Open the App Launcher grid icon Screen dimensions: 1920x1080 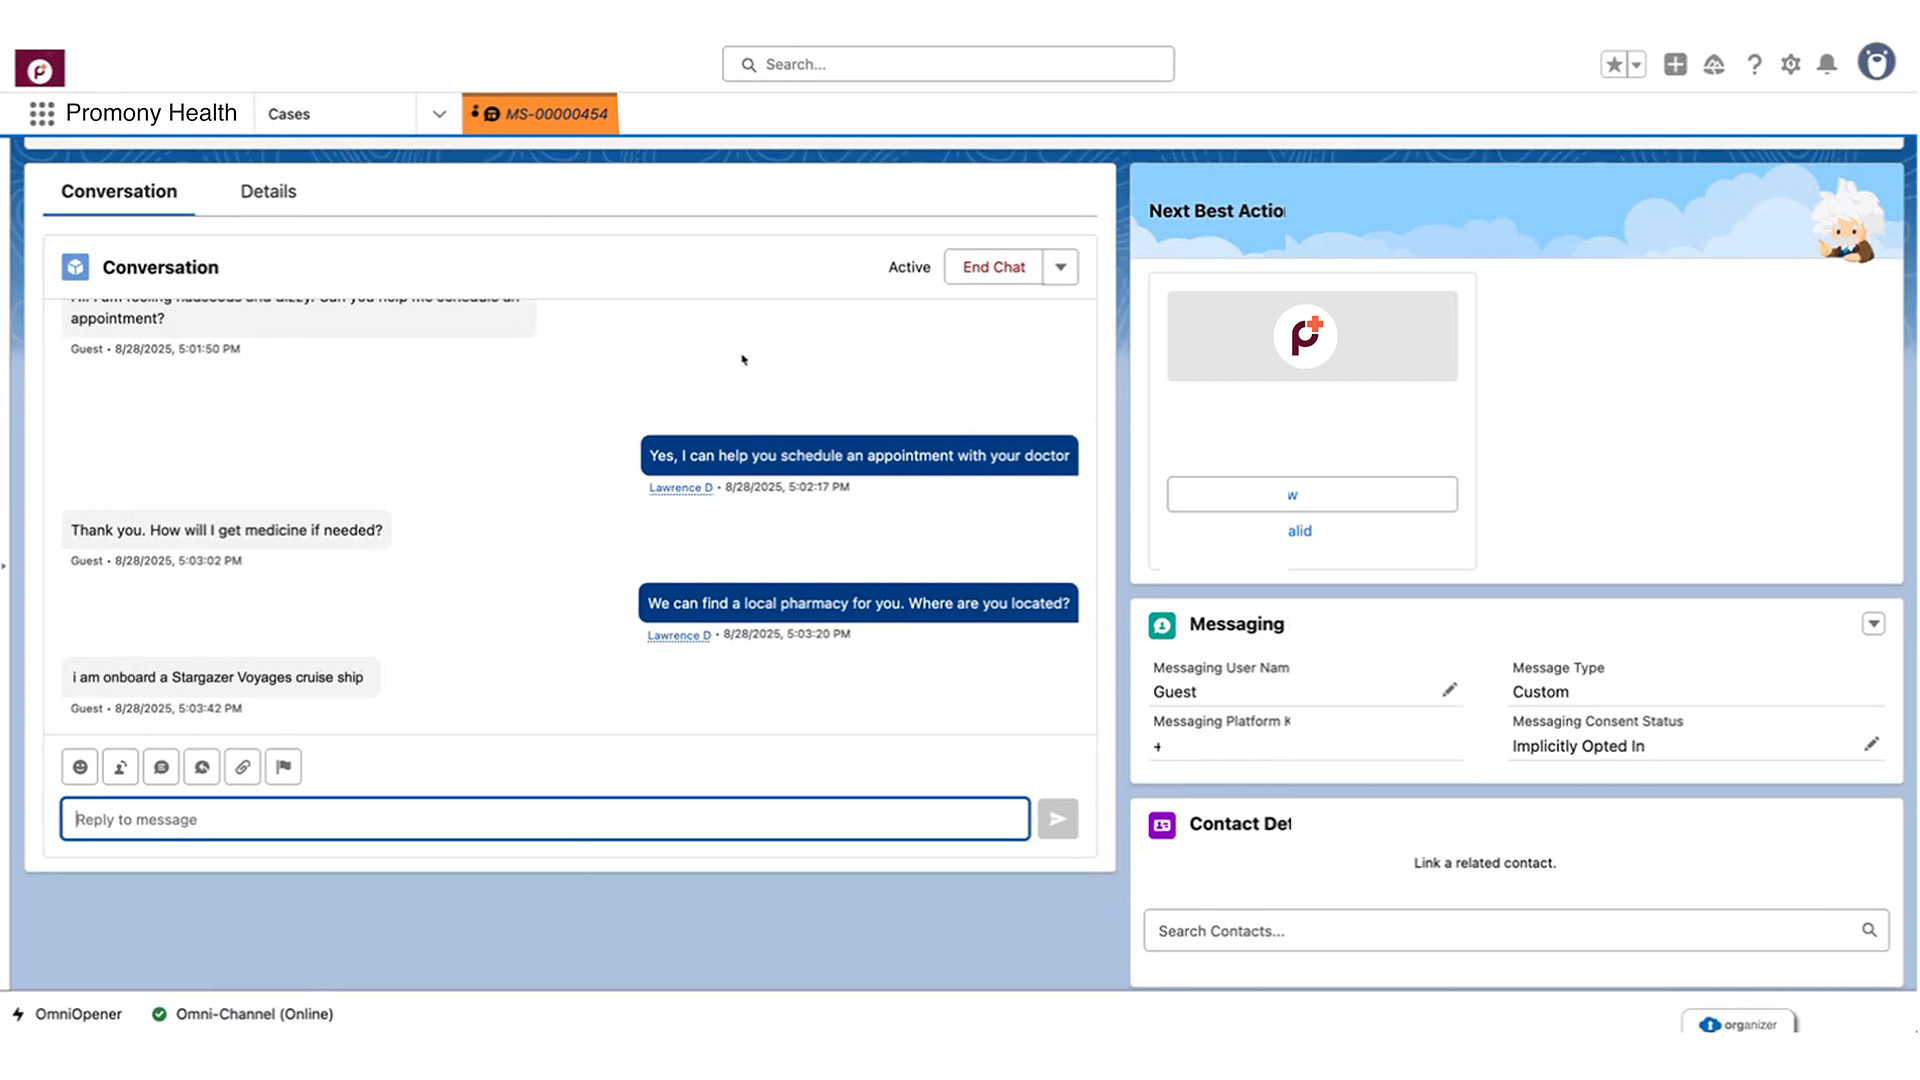pyautogui.click(x=41, y=113)
